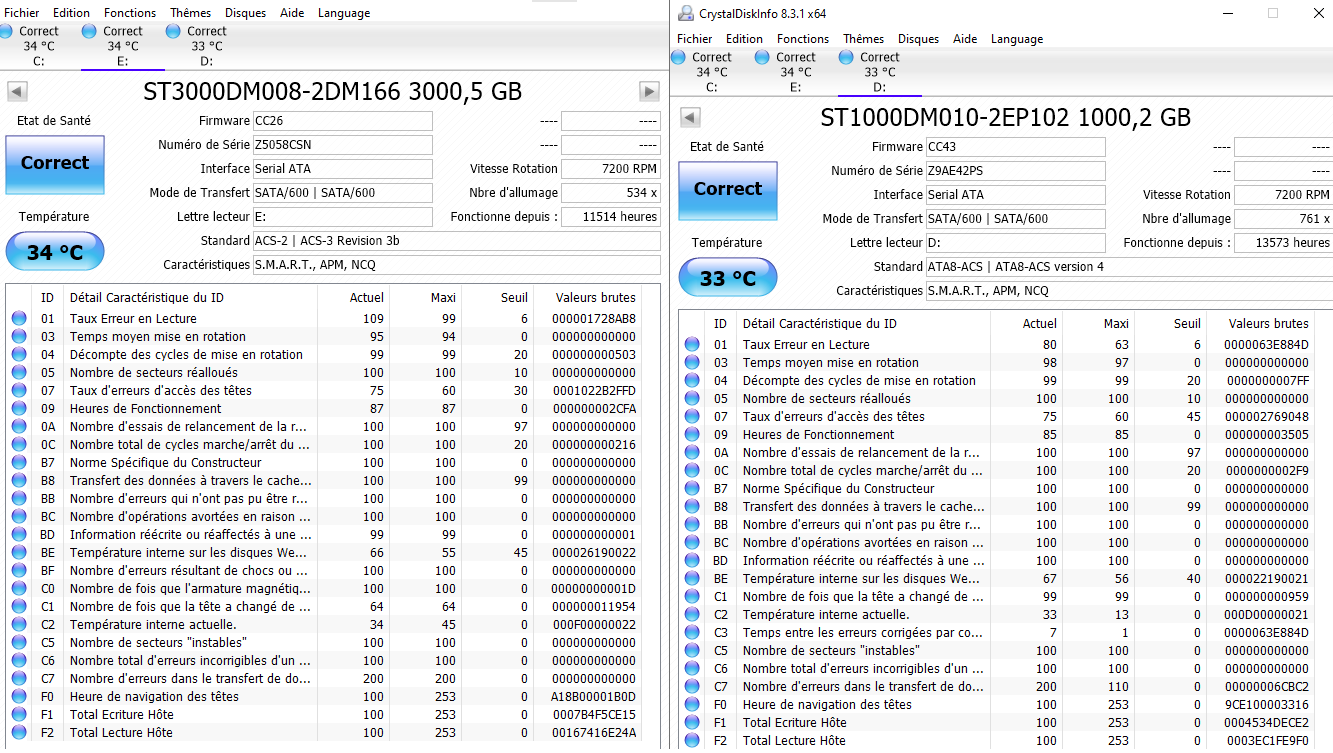Open the Language menu in the left window
Screen dimensions: 1333x753
click(x=344, y=13)
